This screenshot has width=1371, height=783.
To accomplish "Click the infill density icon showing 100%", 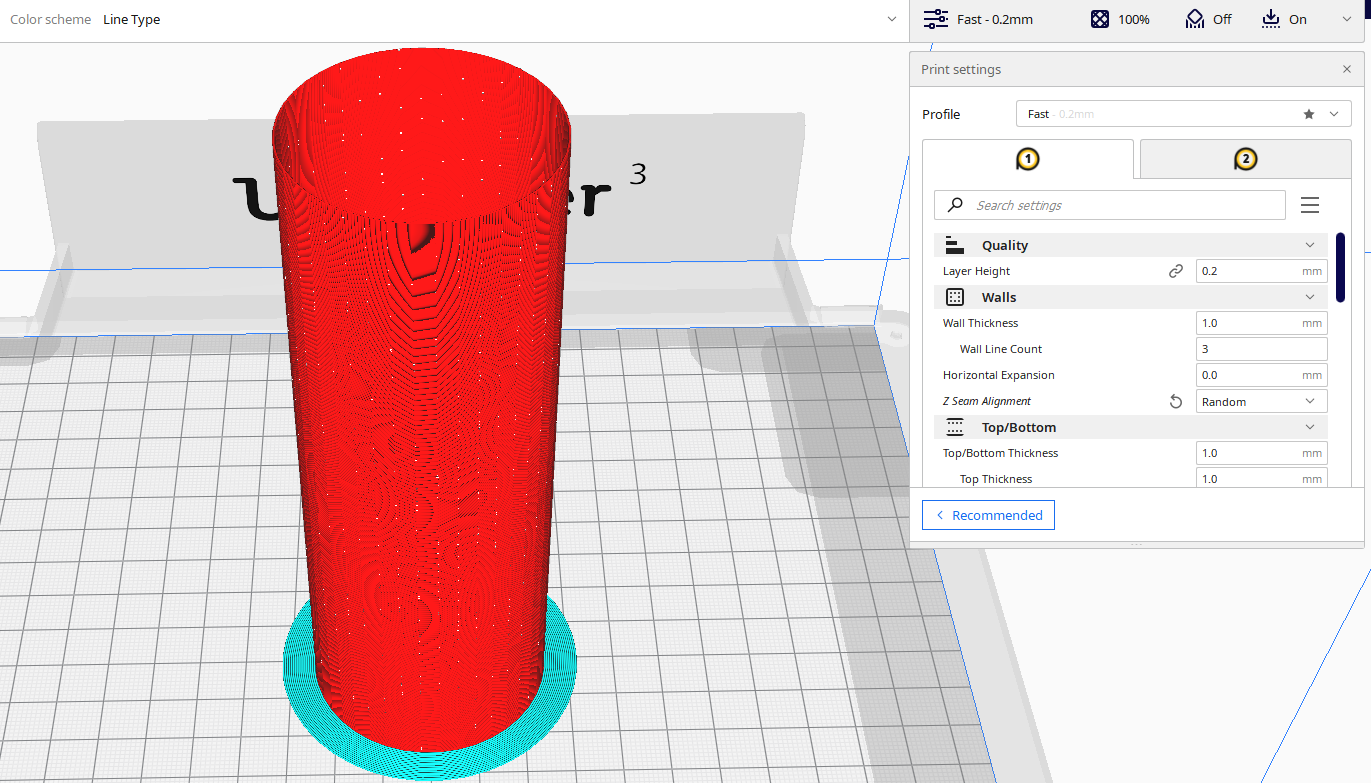I will (1100, 19).
